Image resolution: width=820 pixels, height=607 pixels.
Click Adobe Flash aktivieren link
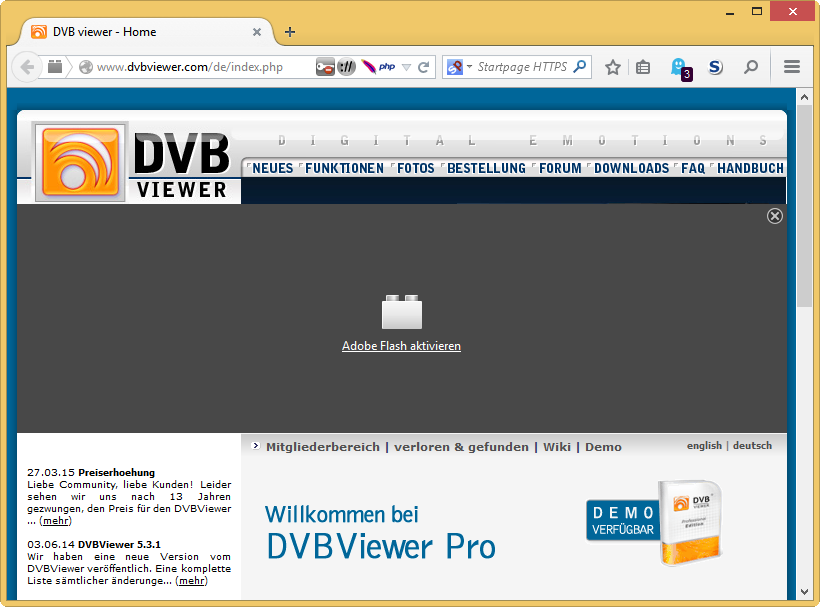coord(401,346)
